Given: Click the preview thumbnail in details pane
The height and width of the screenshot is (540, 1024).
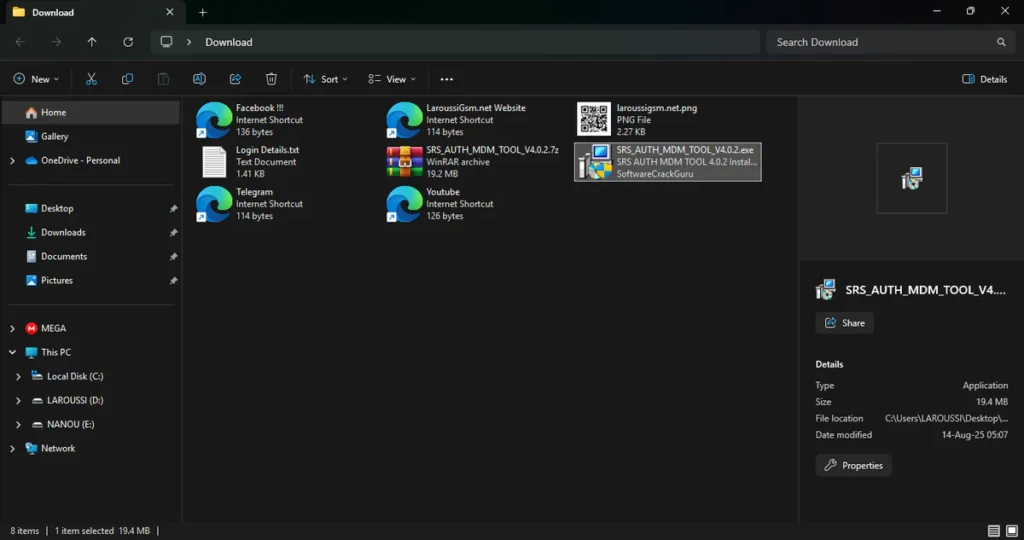Looking at the screenshot, I should coord(912,178).
